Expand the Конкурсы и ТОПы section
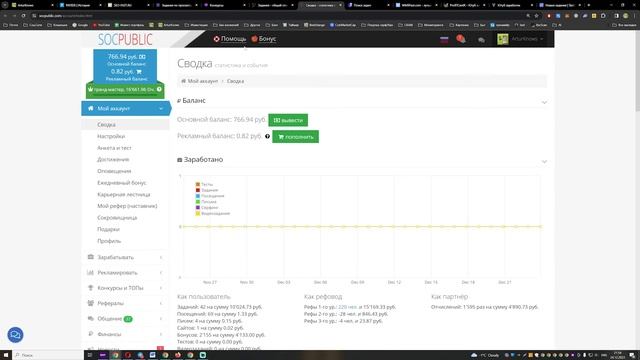This screenshot has width=640, height=360. (125, 288)
